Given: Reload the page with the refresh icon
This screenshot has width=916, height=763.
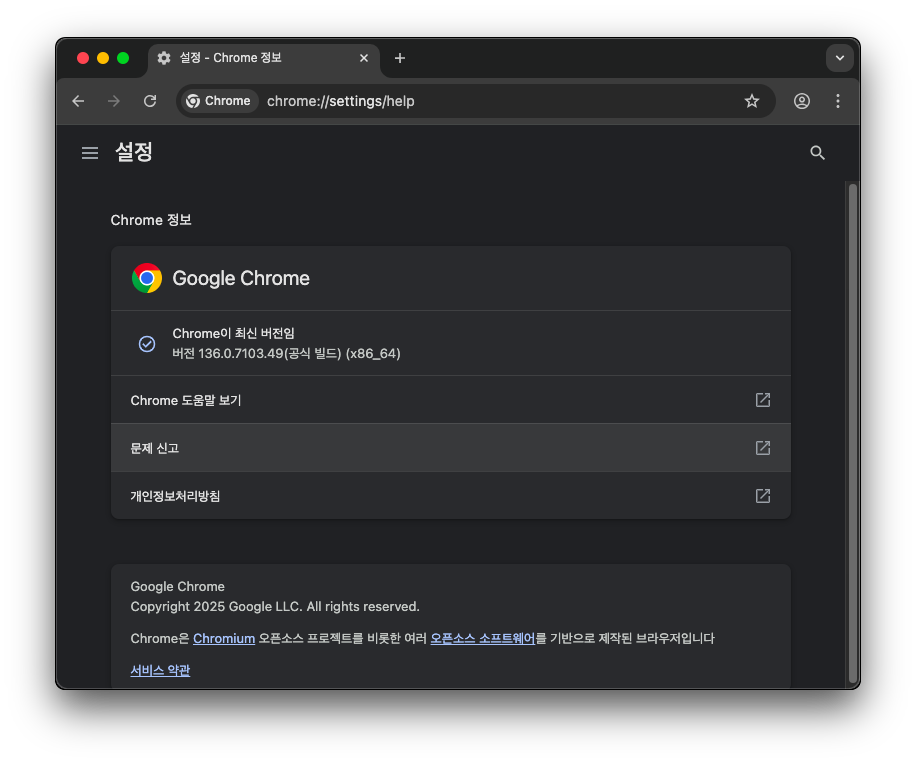Looking at the screenshot, I should (150, 101).
